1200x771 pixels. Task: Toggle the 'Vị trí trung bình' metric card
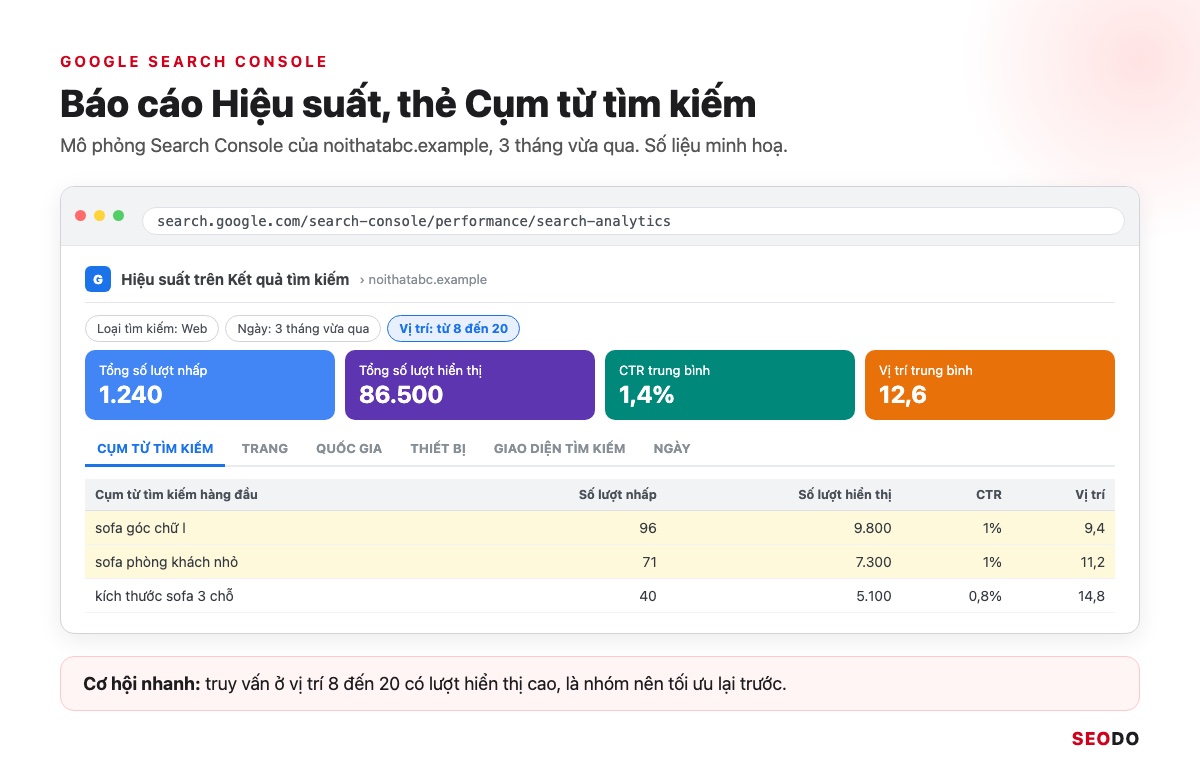coord(990,385)
